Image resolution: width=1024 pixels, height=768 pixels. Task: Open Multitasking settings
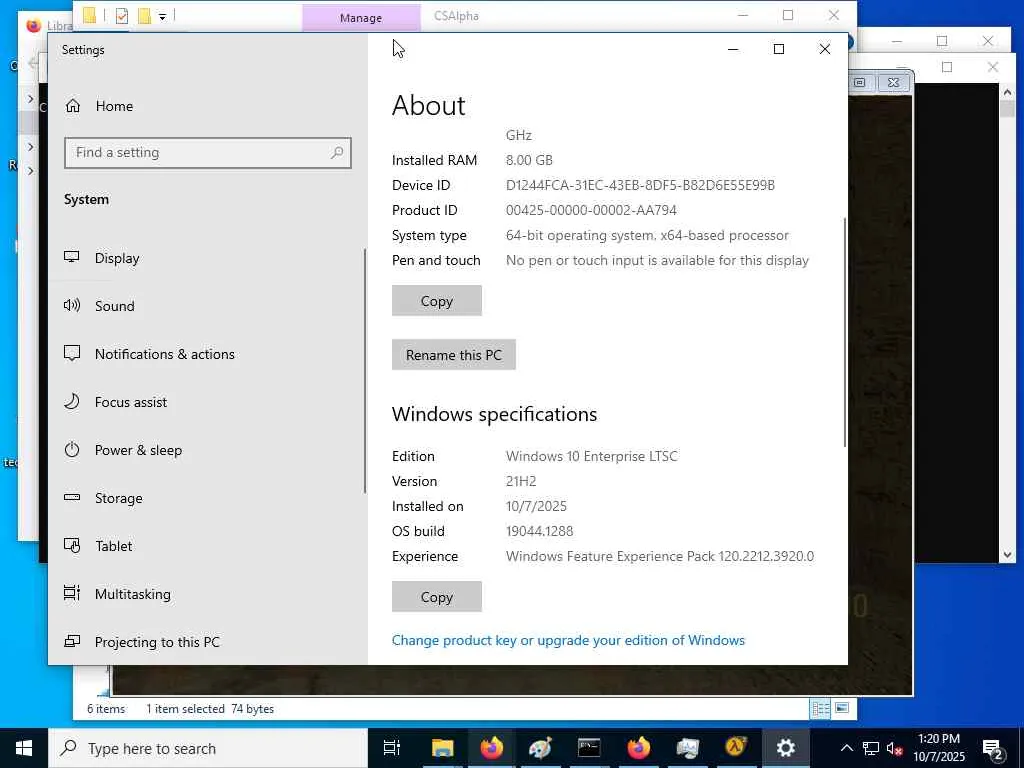tap(118, 594)
